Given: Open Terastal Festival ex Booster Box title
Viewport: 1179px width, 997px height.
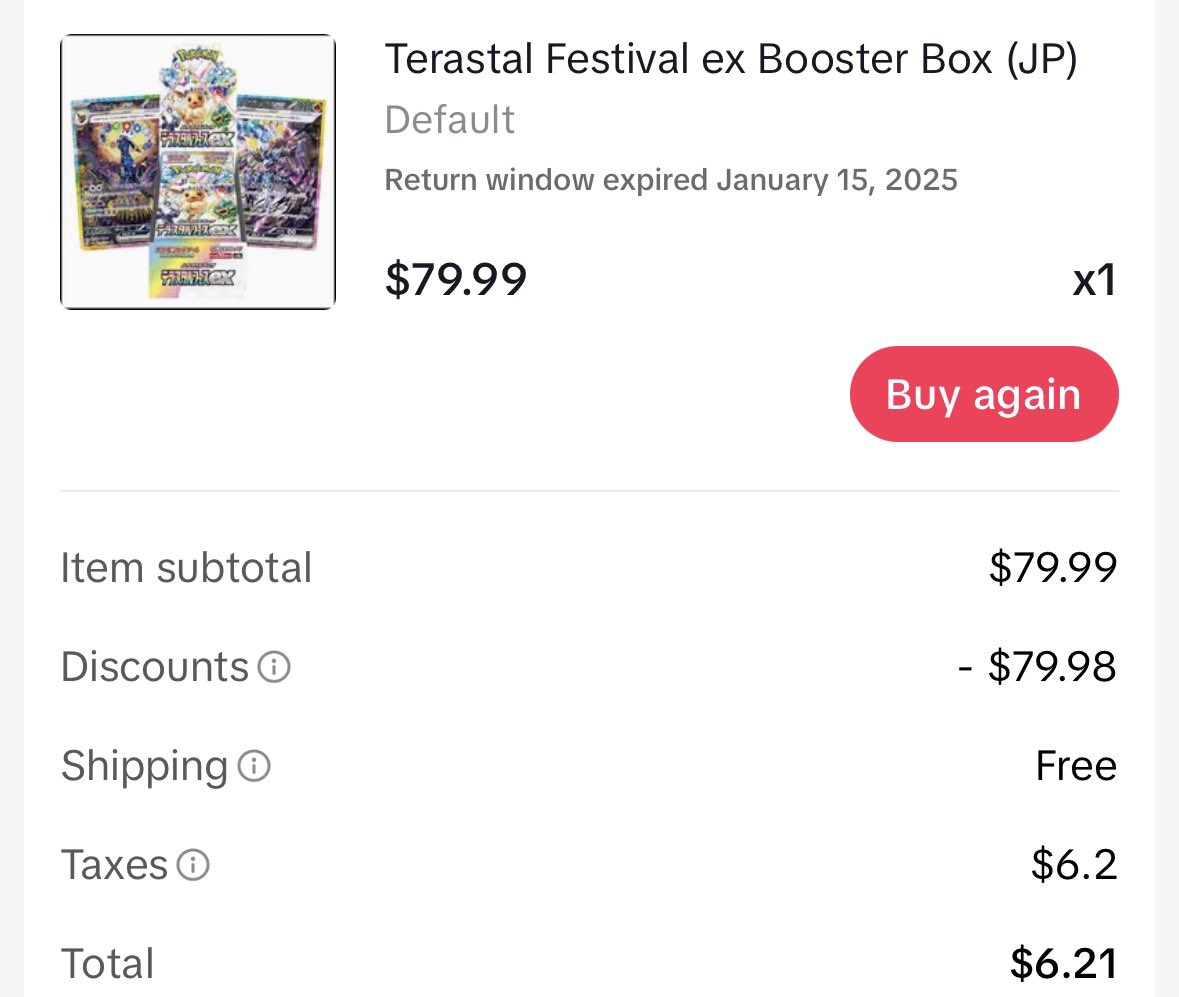Looking at the screenshot, I should coord(731,59).
